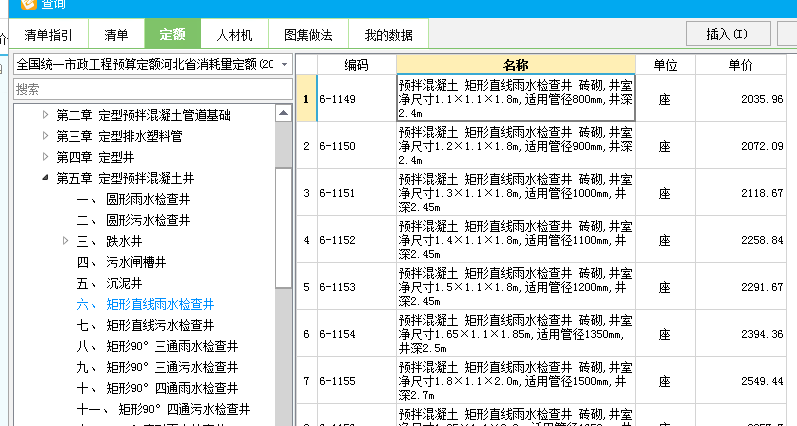Select 二、圆形污水检查井

click(133, 220)
